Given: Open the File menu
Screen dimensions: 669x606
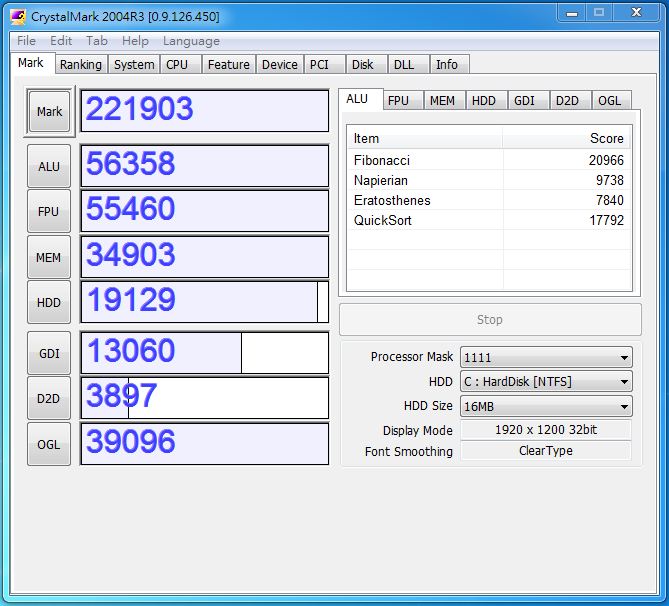Looking at the screenshot, I should pos(26,41).
